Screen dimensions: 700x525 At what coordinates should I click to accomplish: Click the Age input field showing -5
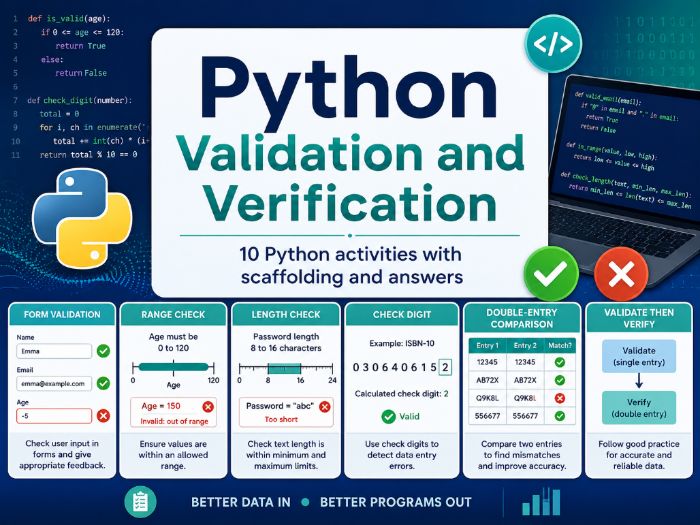click(54, 416)
